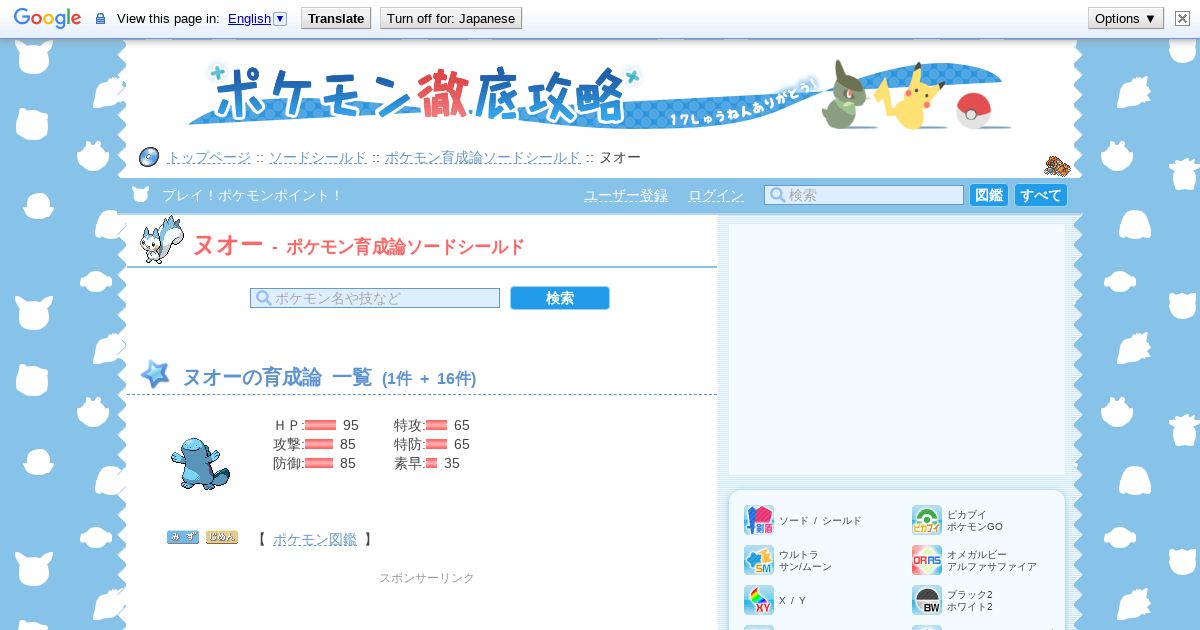
Task: Click the 攻撃 stat label
Action: coord(288,444)
